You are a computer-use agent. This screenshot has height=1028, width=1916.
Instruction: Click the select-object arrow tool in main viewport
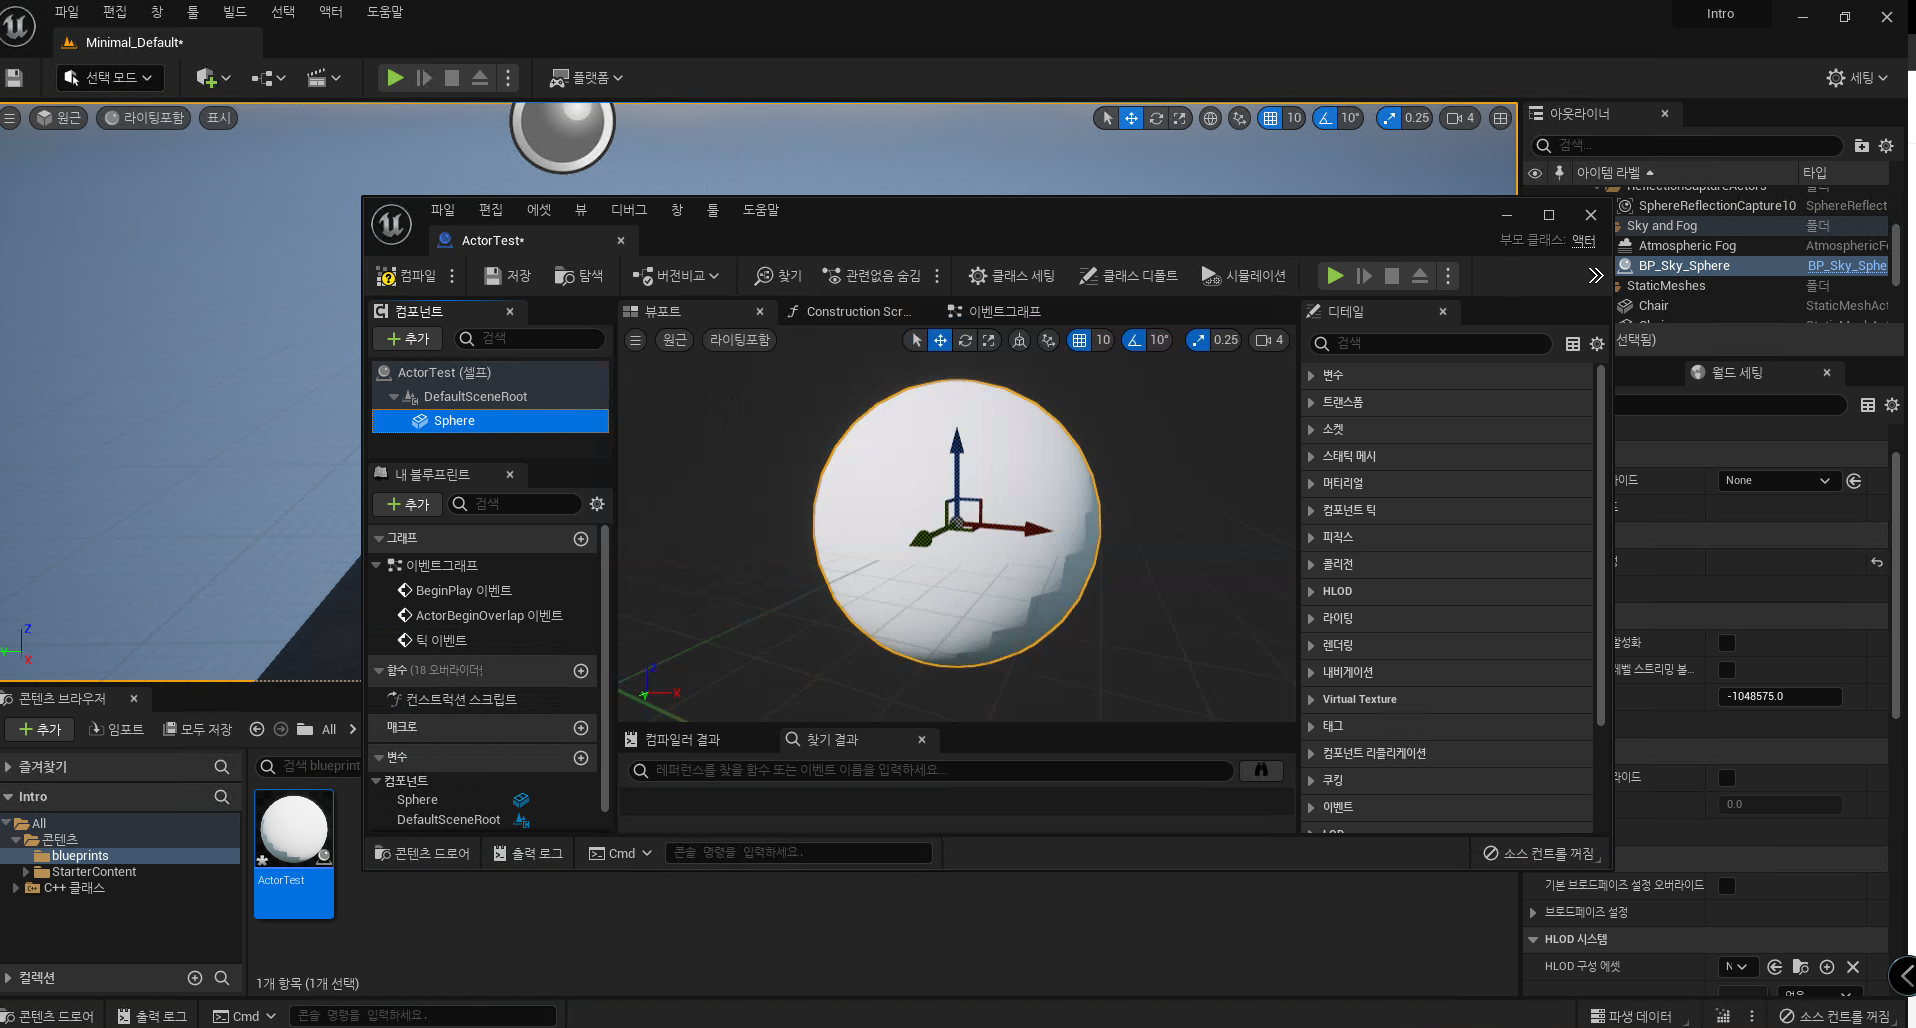(x=1107, y=118)
